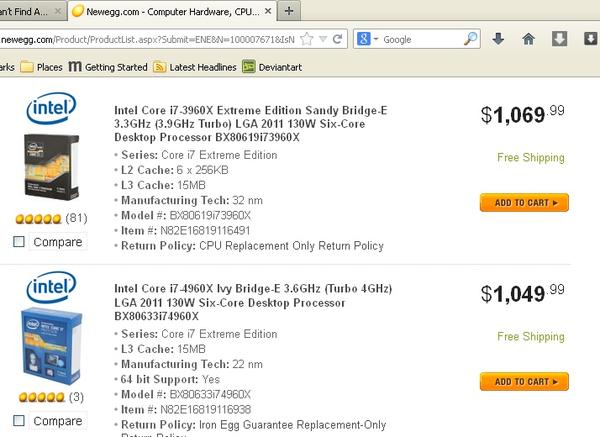The image size is (600, 437).
Task: Open the Firefox home page
Action: (529, 39)
